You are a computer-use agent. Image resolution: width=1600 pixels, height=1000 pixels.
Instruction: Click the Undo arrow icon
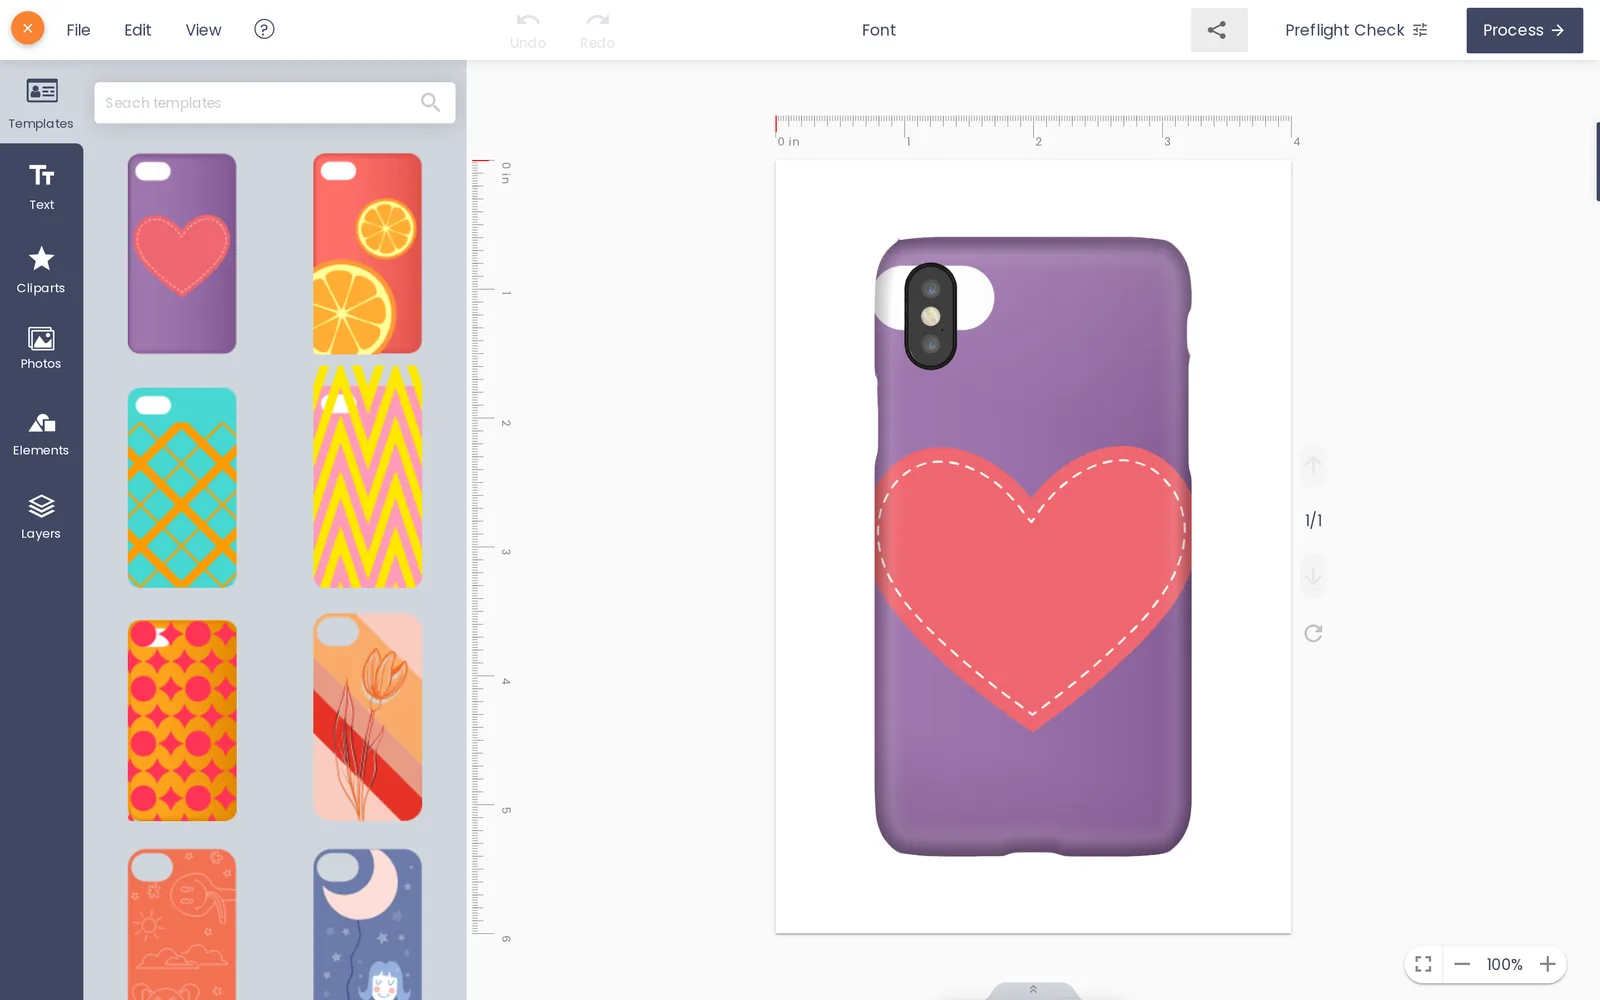pos(528,20)
